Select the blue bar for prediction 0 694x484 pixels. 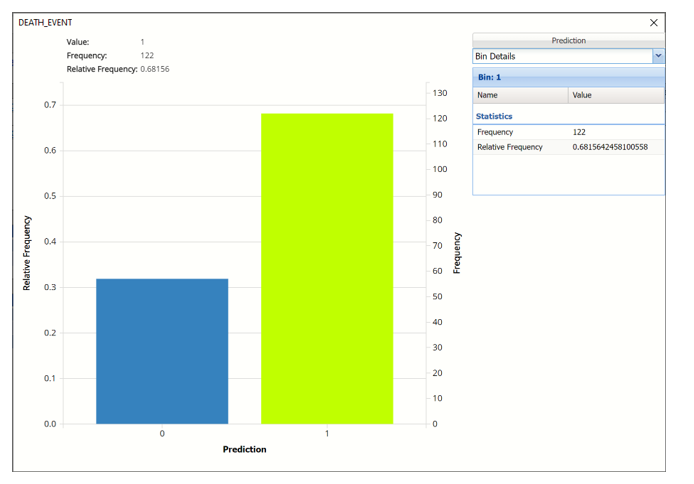tap(162, 351)
